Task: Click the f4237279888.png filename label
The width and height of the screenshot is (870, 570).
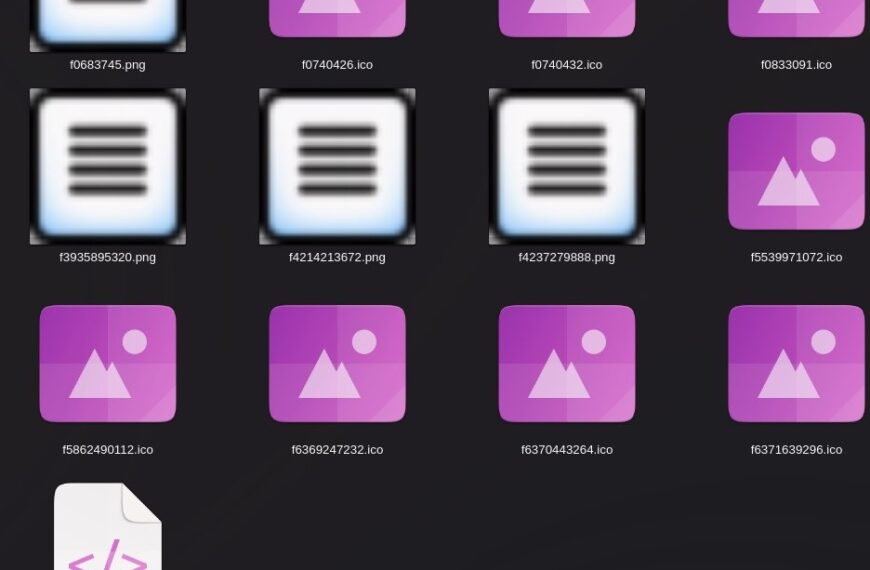Action: 566,257
